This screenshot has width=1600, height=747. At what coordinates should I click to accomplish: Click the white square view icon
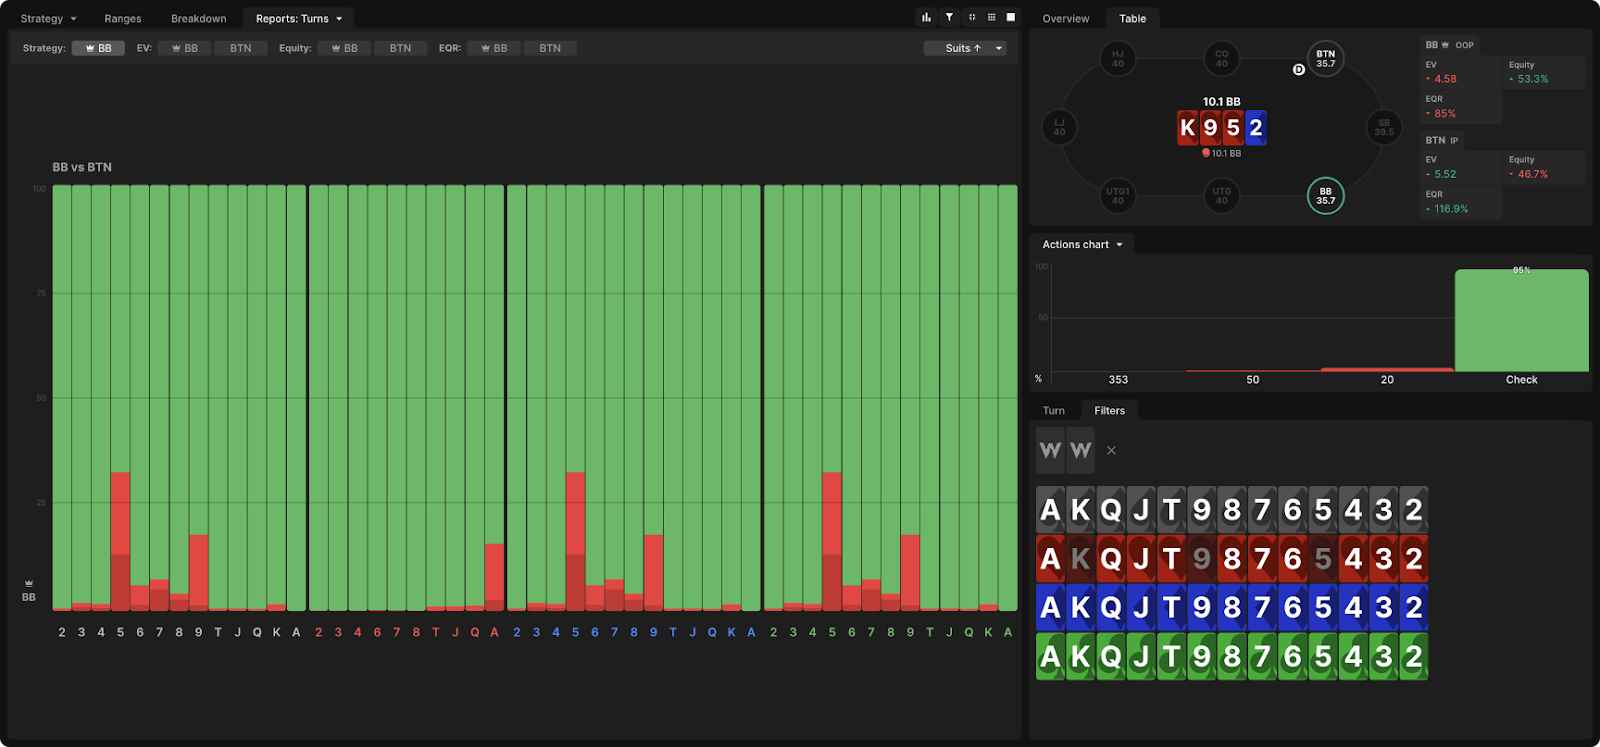[x=1011, y=17]
